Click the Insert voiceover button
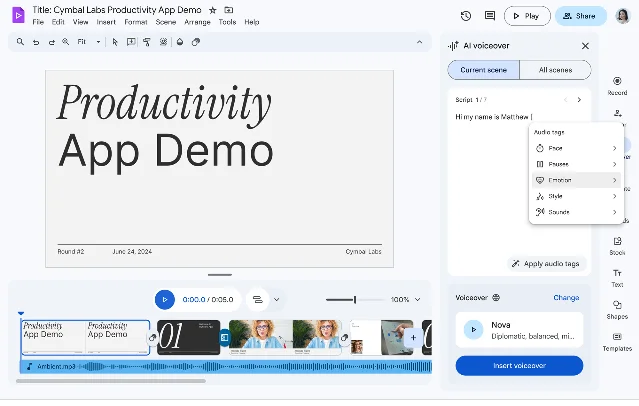 [x=519, y=366]
